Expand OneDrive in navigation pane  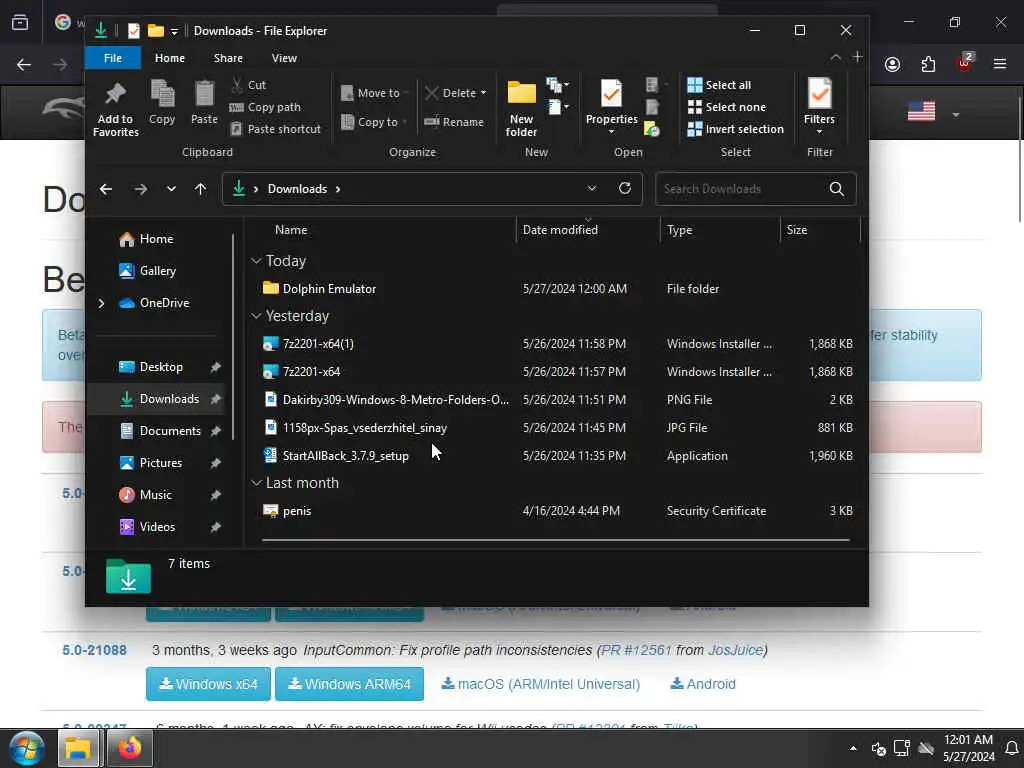(101, 303)
